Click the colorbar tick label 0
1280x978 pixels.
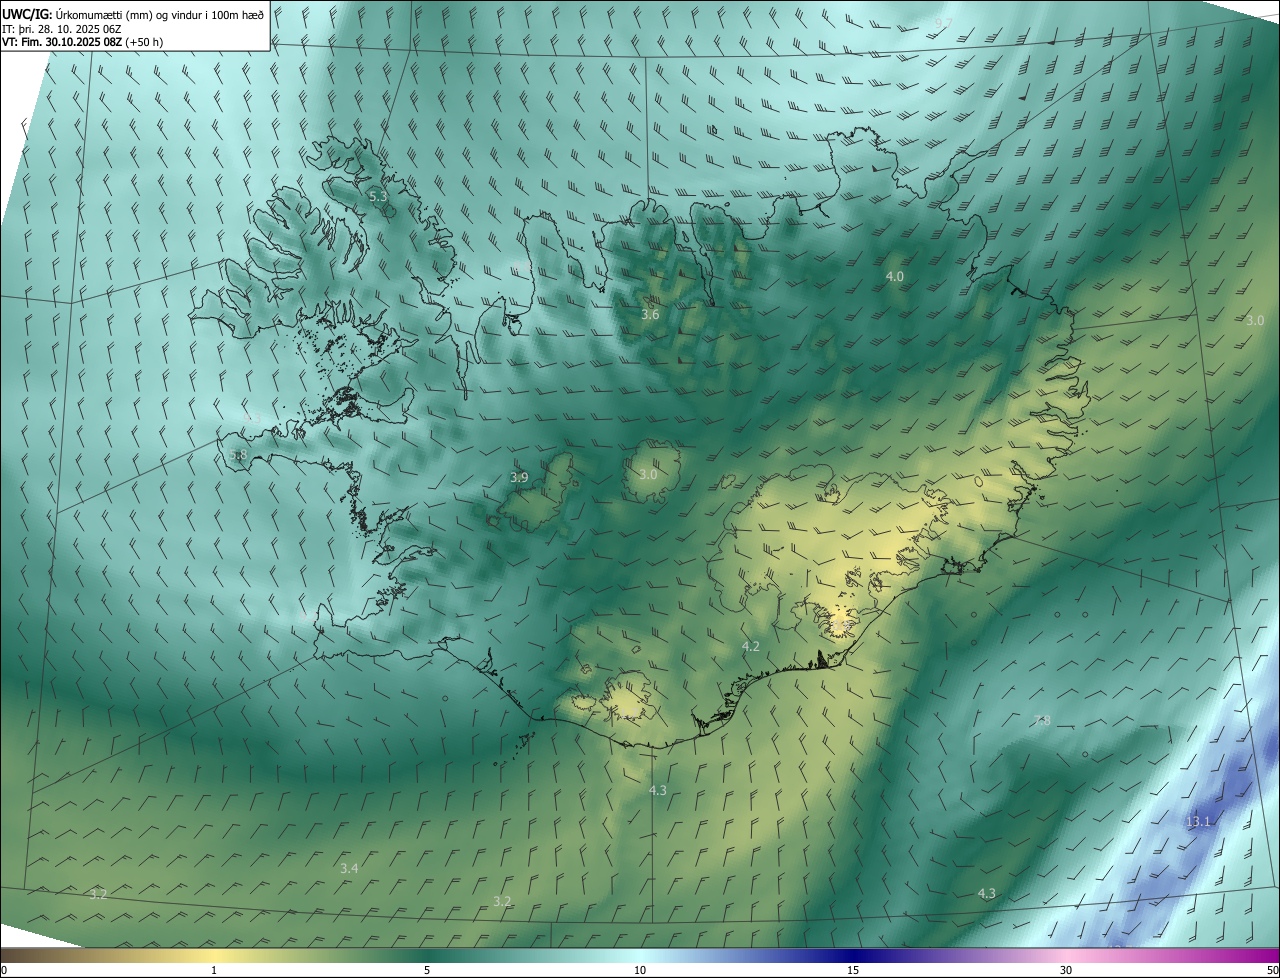4,970
